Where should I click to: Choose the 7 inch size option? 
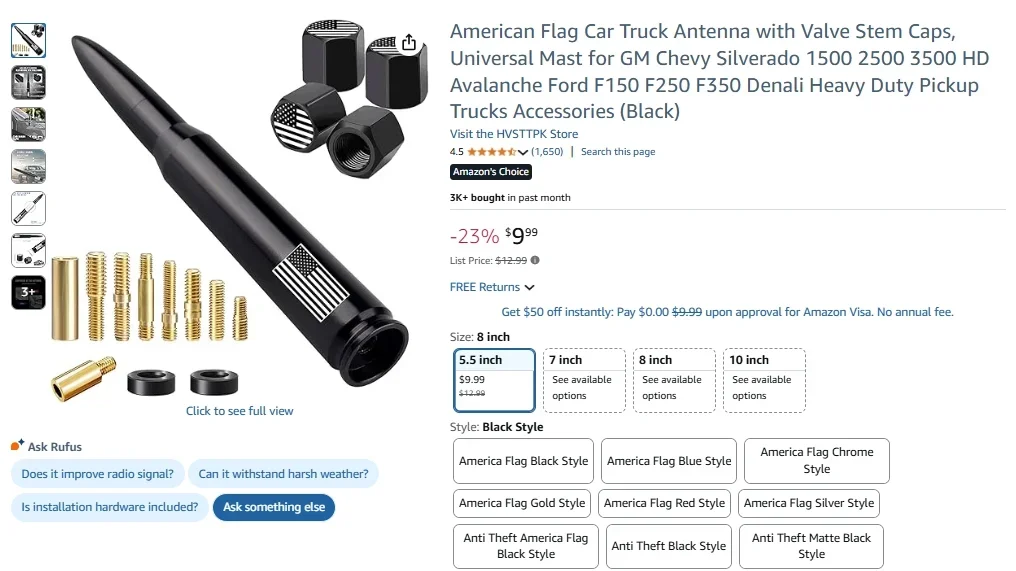(x=585, y=379)
